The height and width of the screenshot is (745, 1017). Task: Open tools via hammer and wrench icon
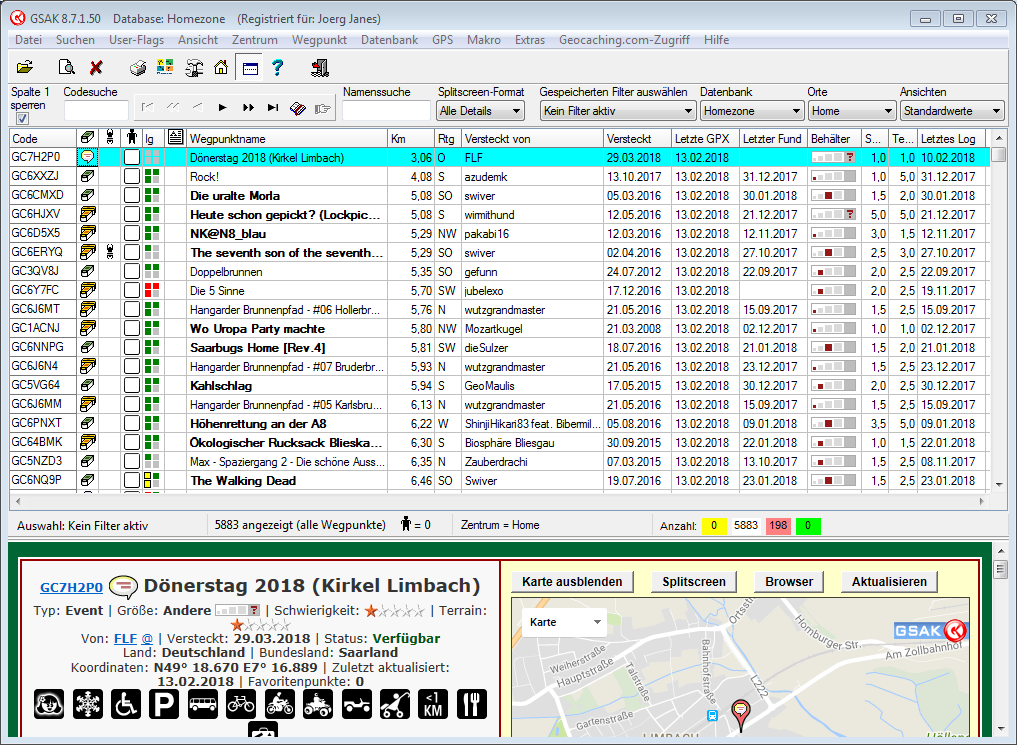pyautogui.click(x=194, y=67)
